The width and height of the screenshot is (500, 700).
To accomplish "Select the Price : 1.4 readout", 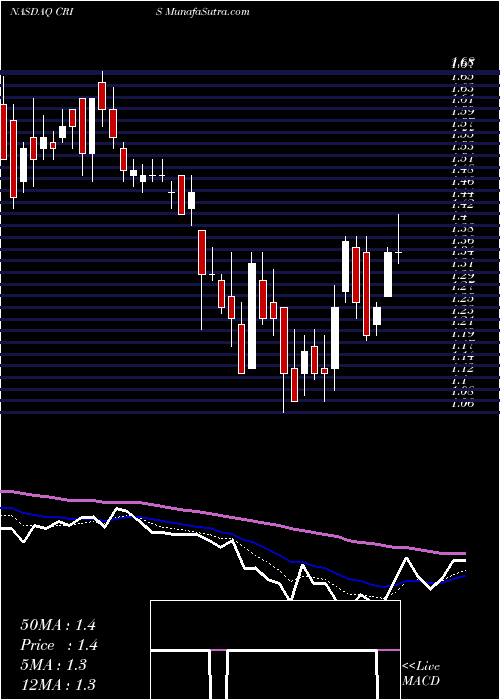I will point(59,645).
